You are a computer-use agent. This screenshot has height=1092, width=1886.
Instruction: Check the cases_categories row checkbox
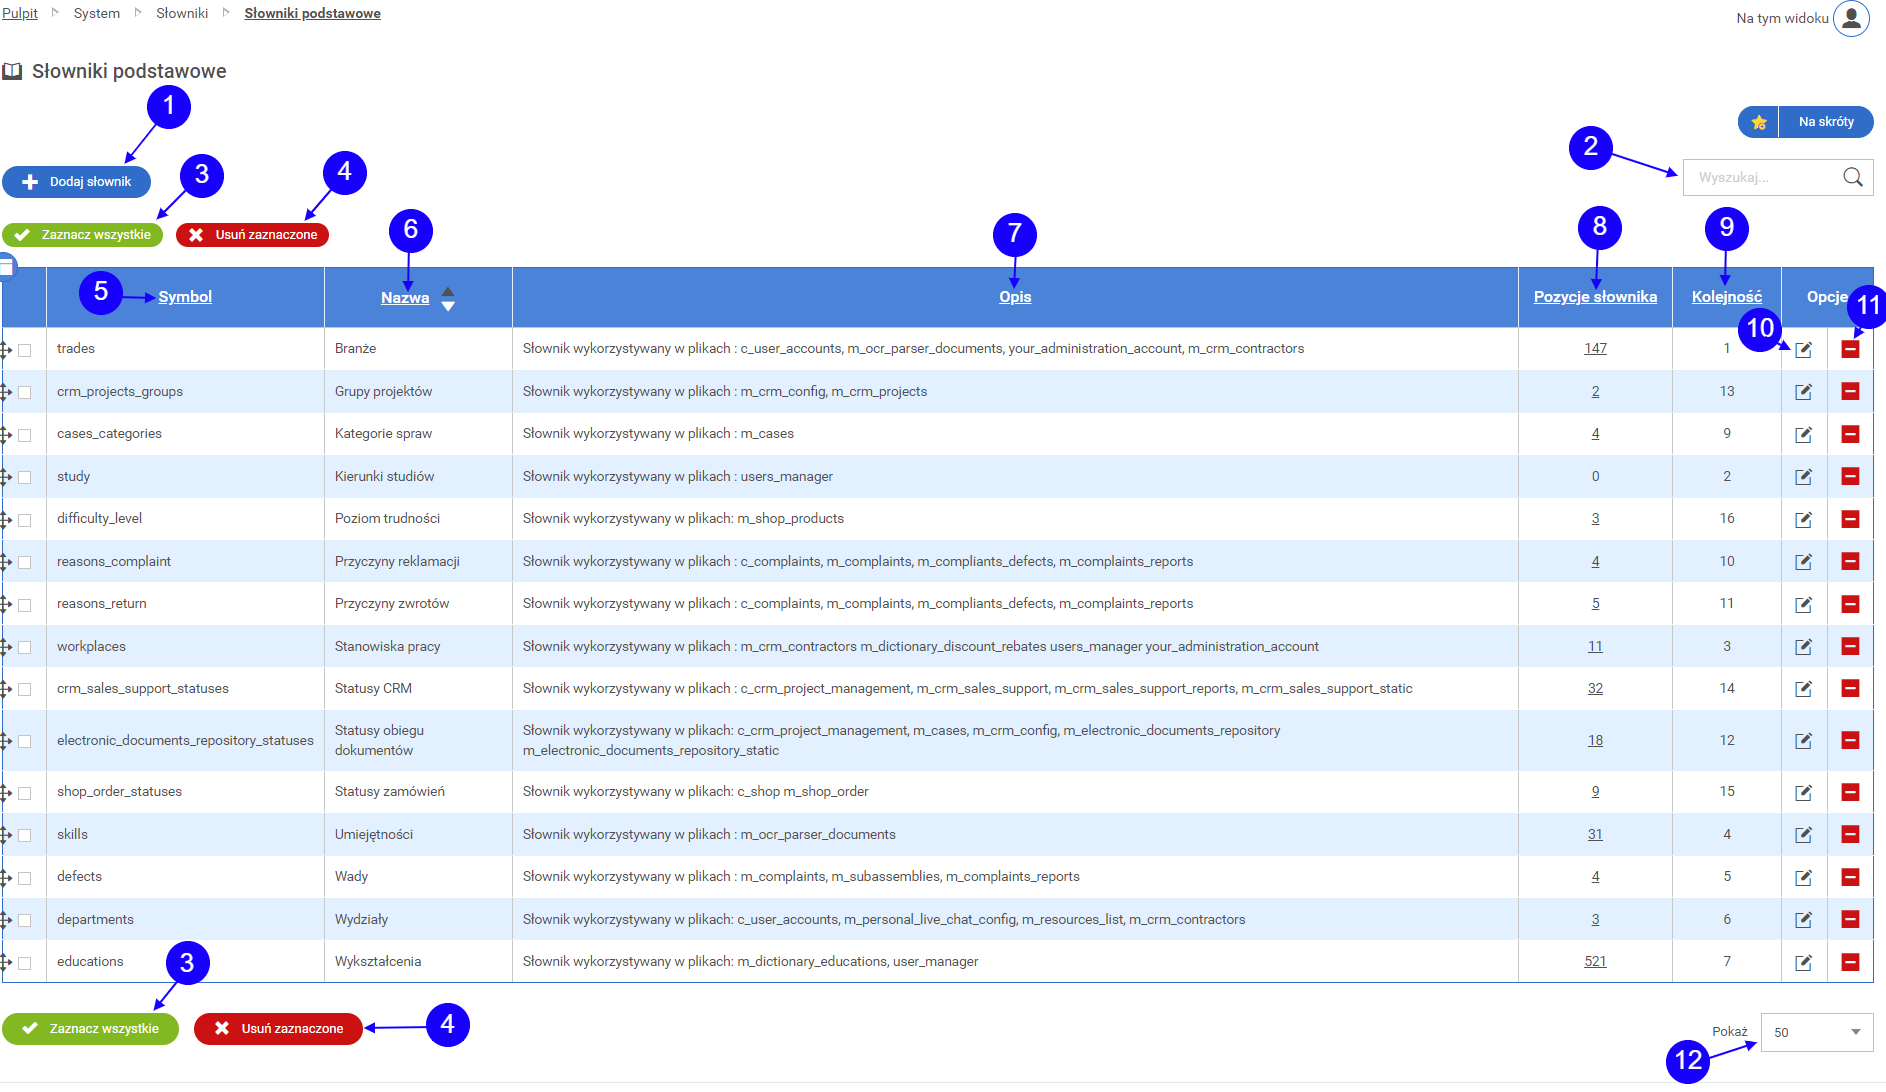click(x=25, y=435)
